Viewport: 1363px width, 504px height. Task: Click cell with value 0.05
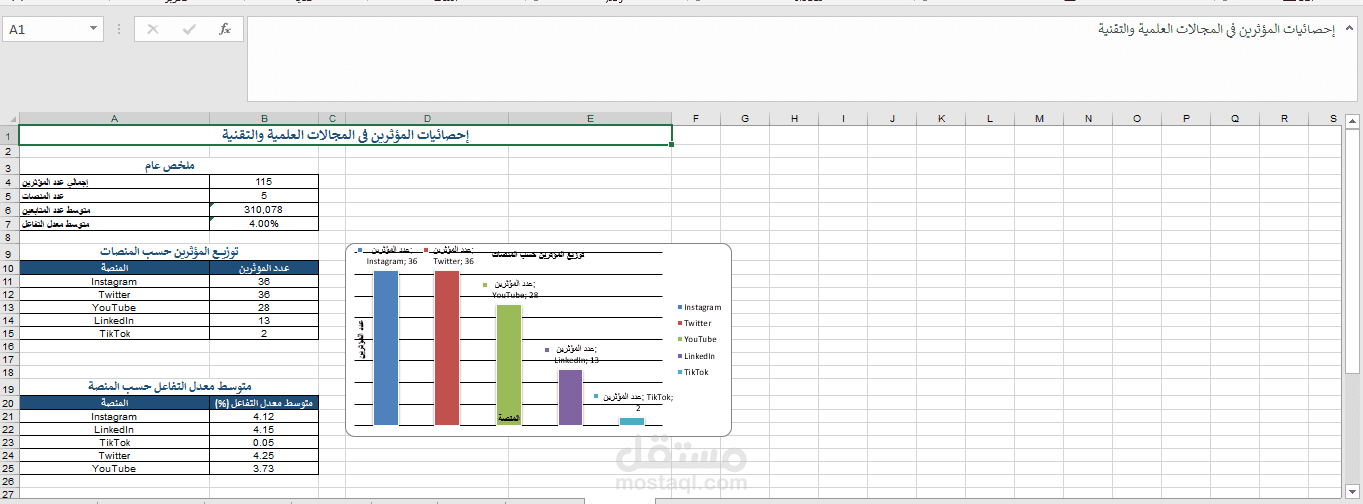point(264,442)
